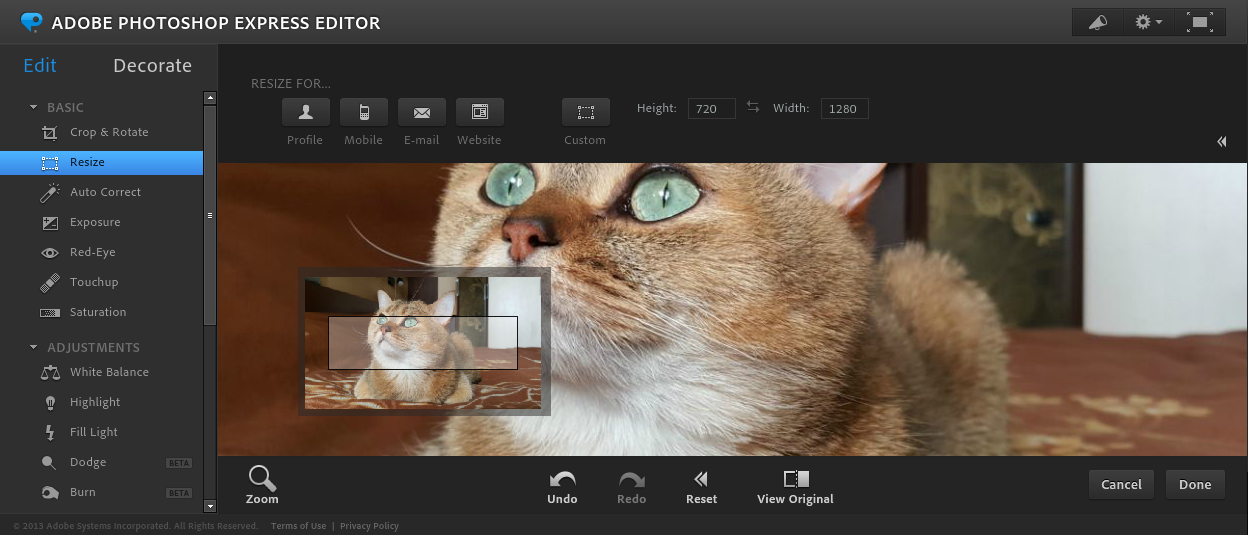Image resolution: width=1248 pixels, height=535 pixels.
Task: Collapse the resize options panel
Action: [x=1221, y=142]
